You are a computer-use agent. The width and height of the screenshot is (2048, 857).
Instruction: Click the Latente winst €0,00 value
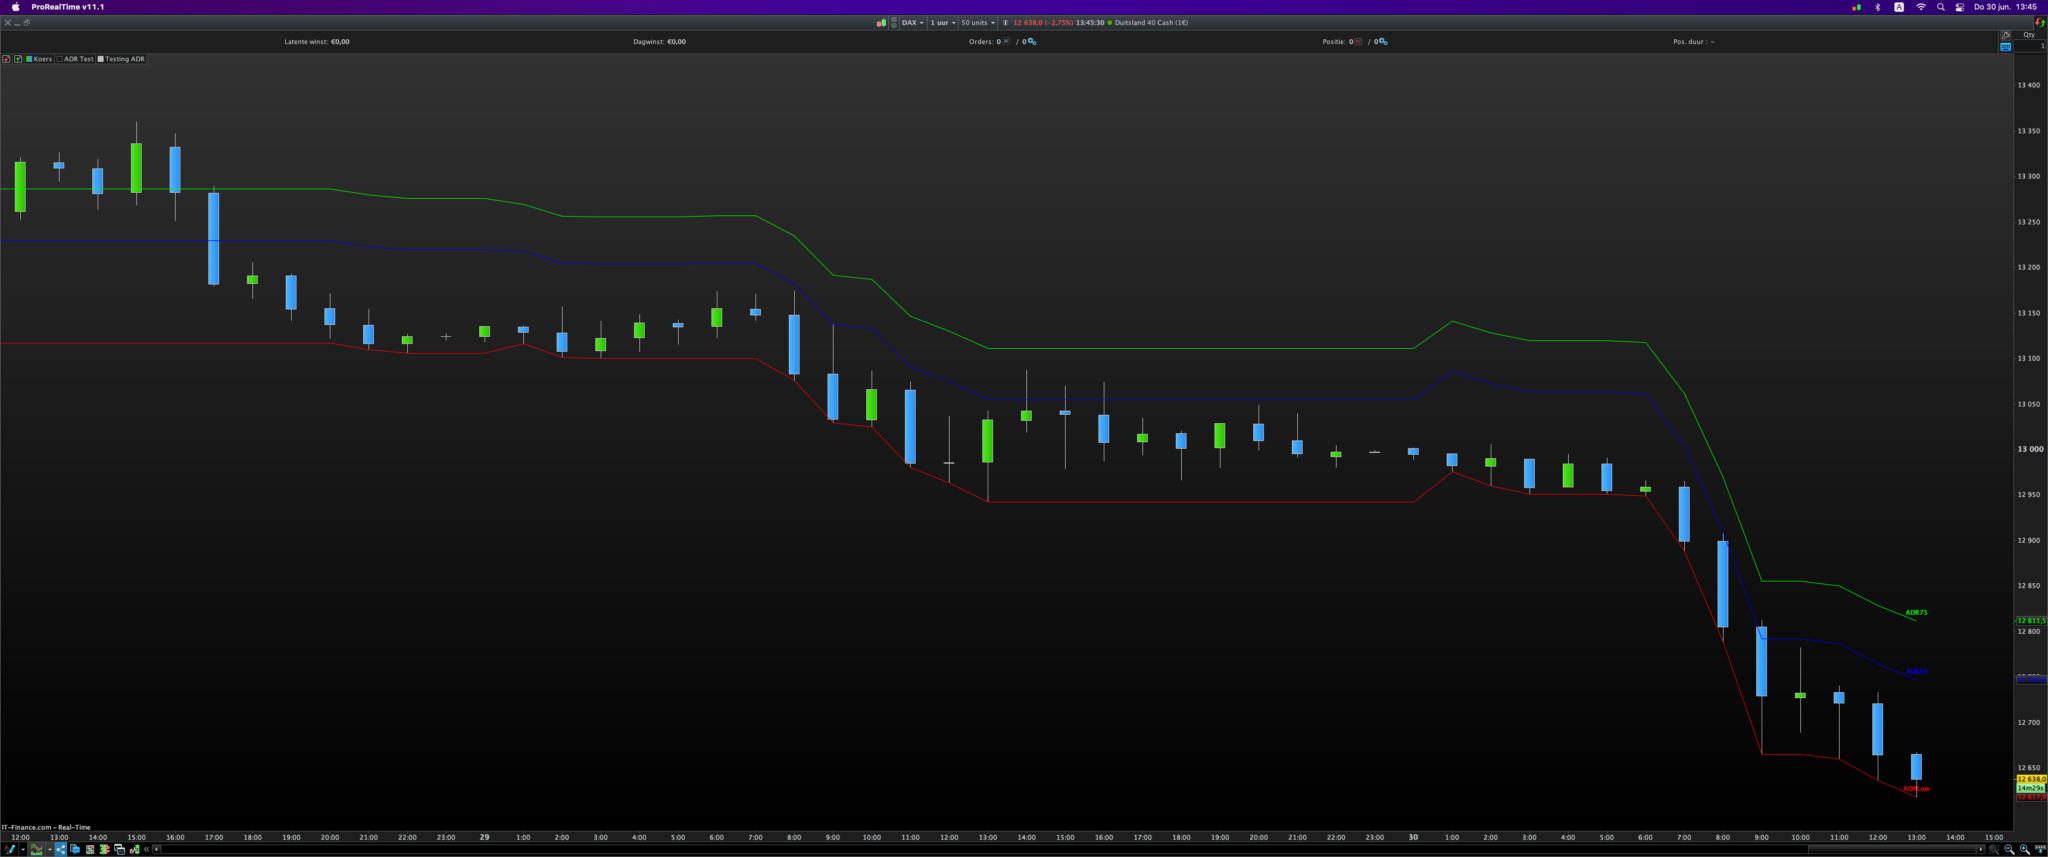[340, 42]
